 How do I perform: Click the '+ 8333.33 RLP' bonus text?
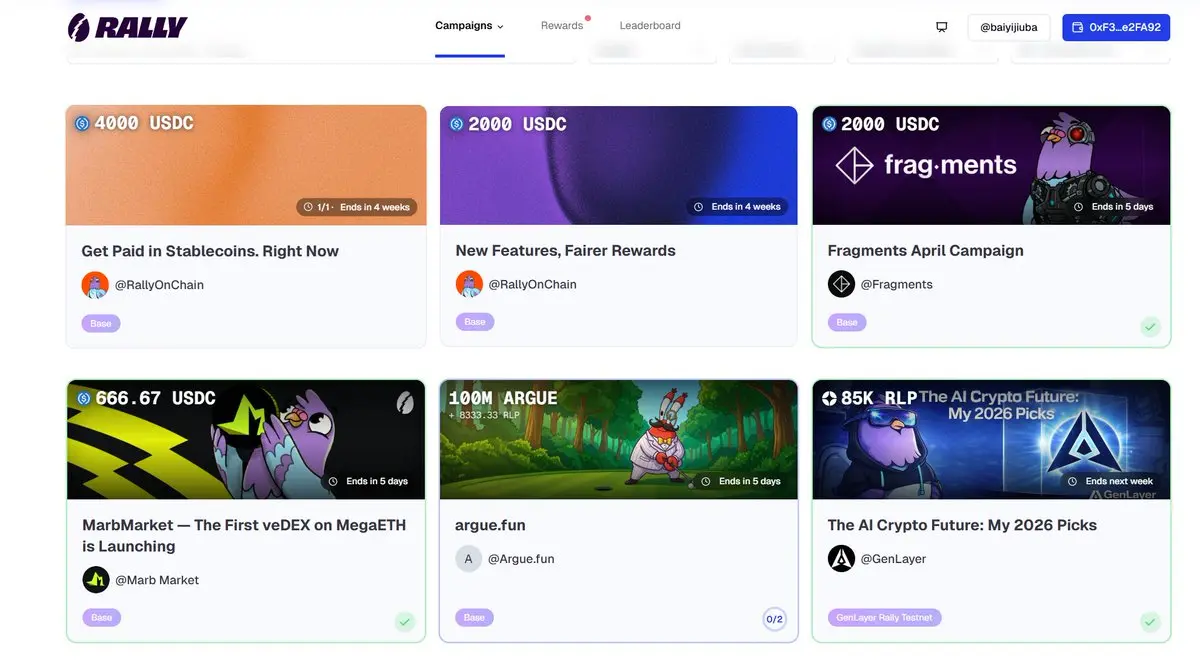pos(485,414)
